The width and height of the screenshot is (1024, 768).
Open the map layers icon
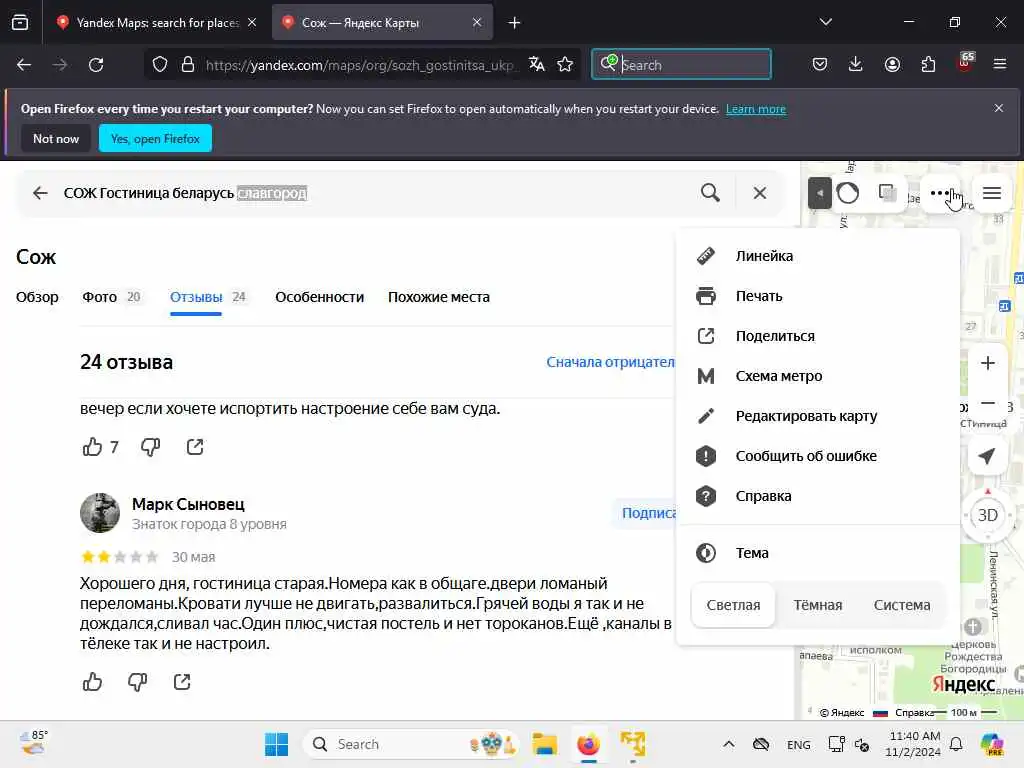[x=888, y=193]
